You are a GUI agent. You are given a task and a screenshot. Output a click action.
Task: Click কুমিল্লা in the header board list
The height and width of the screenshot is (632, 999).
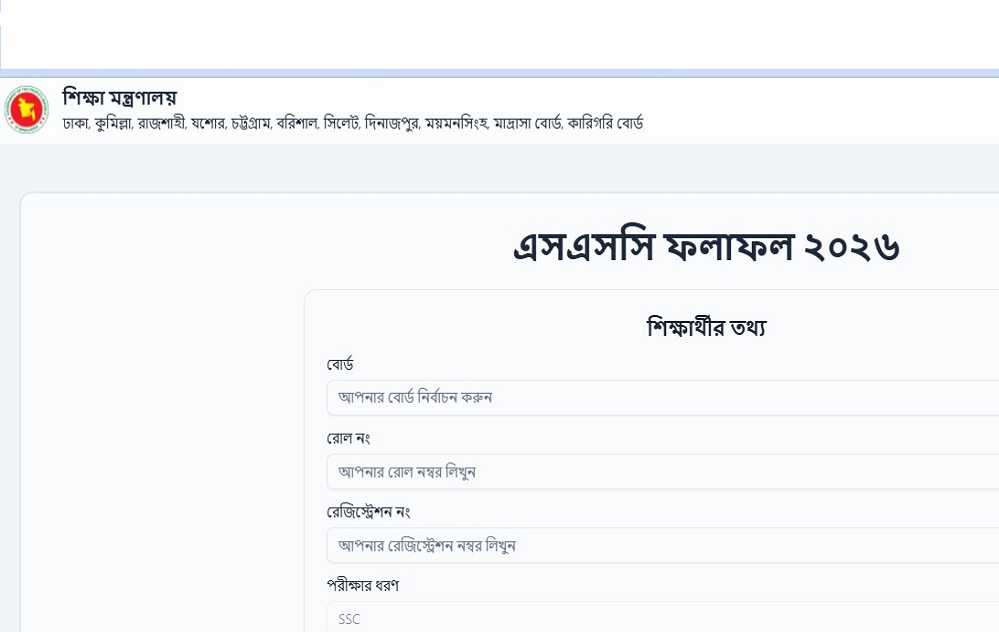[113, 123]
